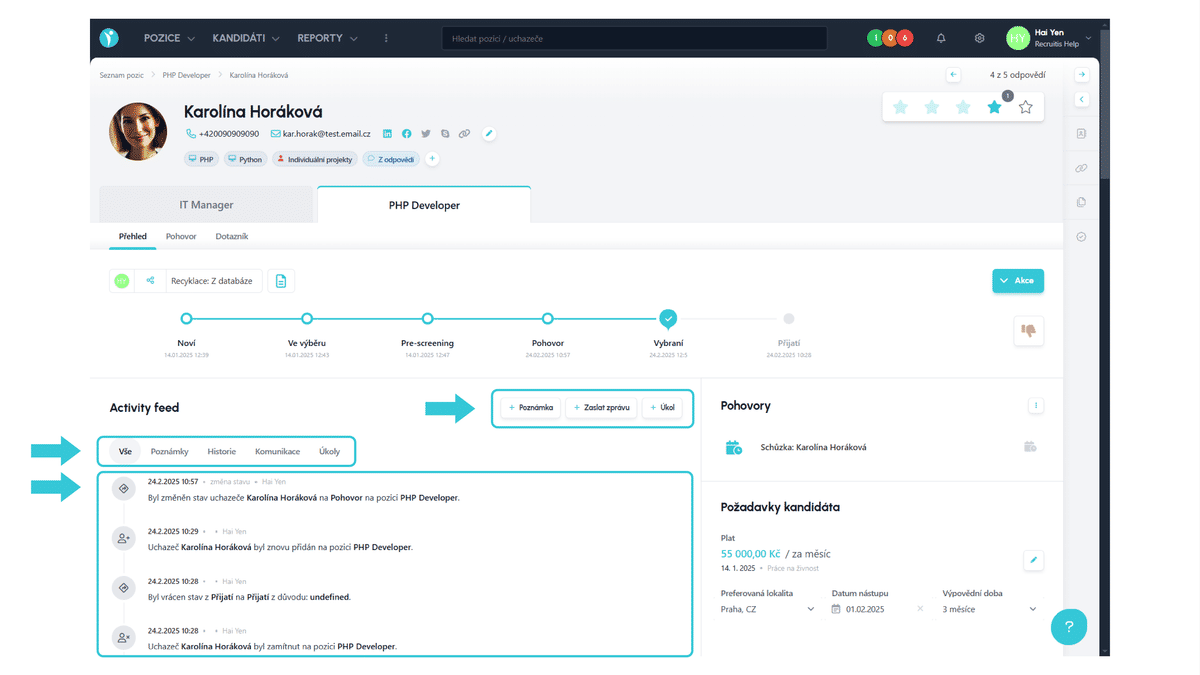Image resolution: width=1200 pixels, height=675 pixels.
Task: Click the share icon before Recyklace
Action: (x=150, y=281)
